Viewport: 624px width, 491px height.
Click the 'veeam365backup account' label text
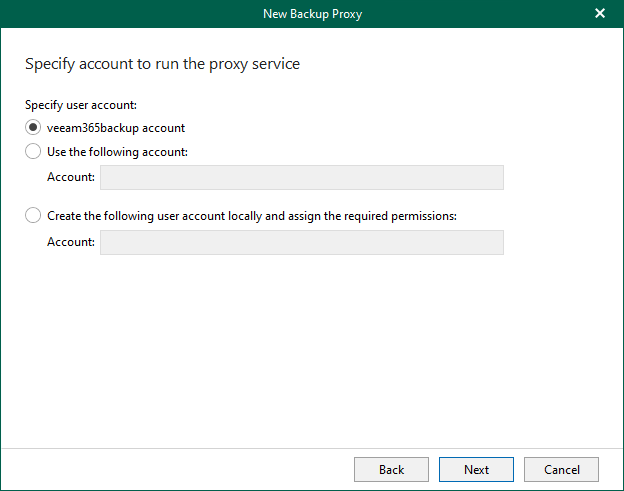(x=116, y=128)
